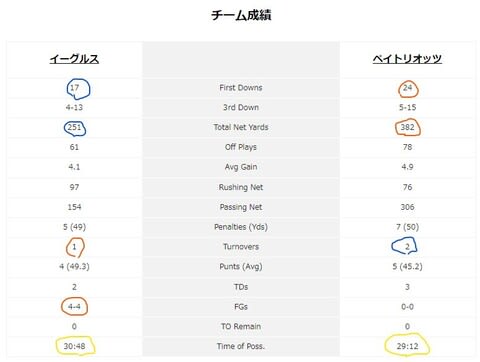Click Eagles possession time 30:48

(74, 346)
